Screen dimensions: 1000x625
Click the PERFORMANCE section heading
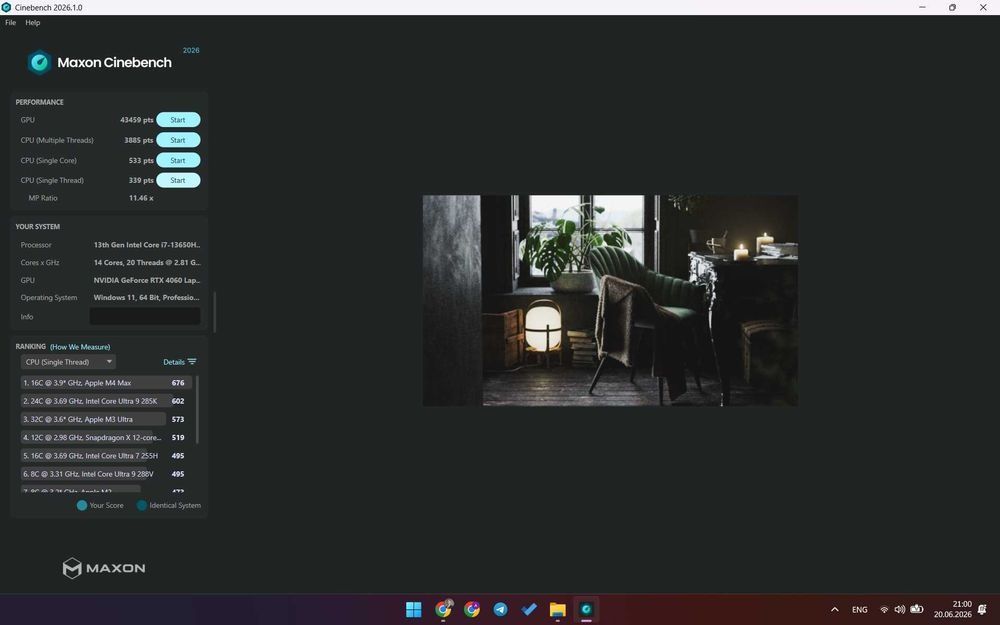(x=40, y=102)
